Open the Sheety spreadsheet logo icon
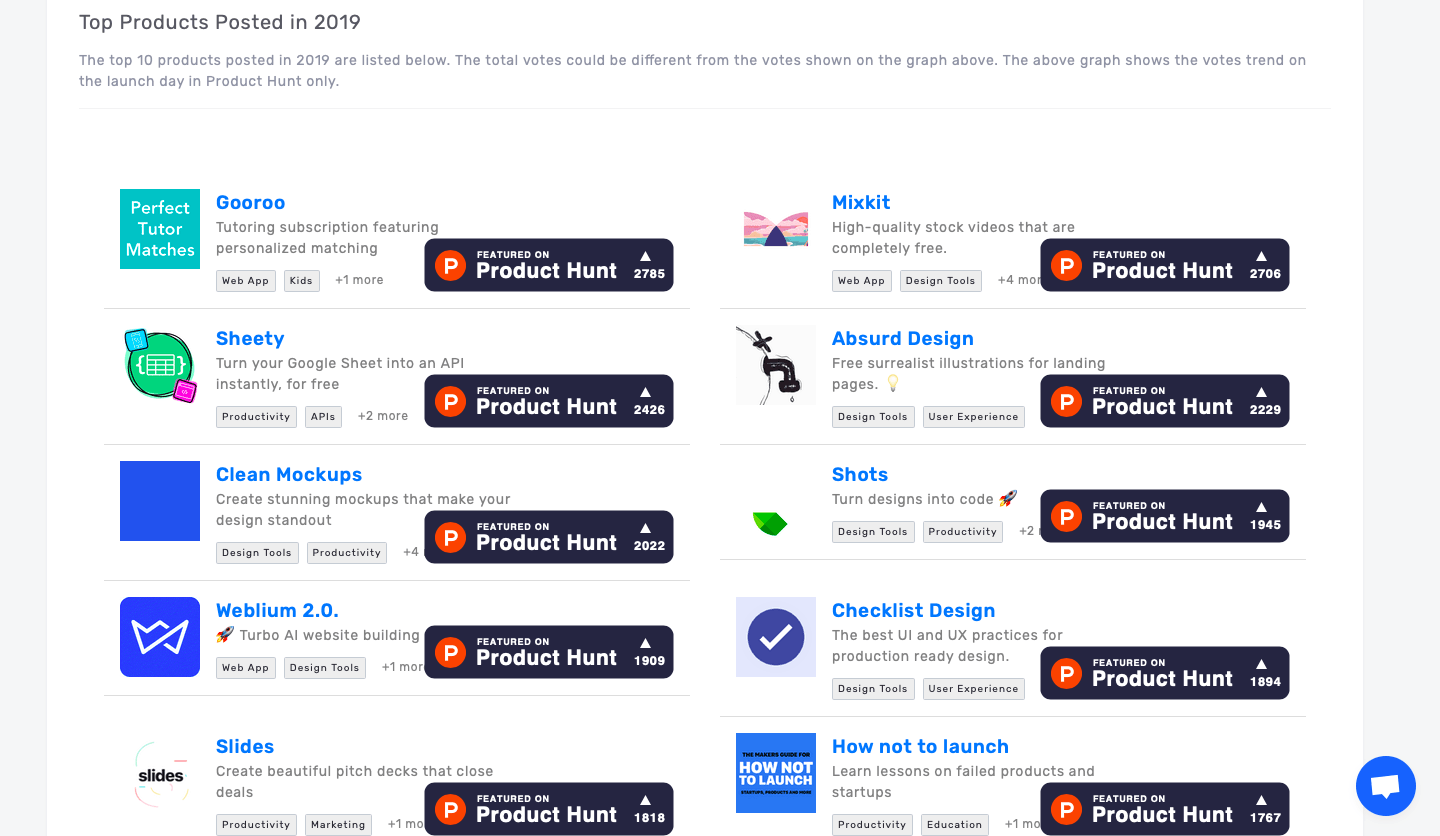 [160, 365]
